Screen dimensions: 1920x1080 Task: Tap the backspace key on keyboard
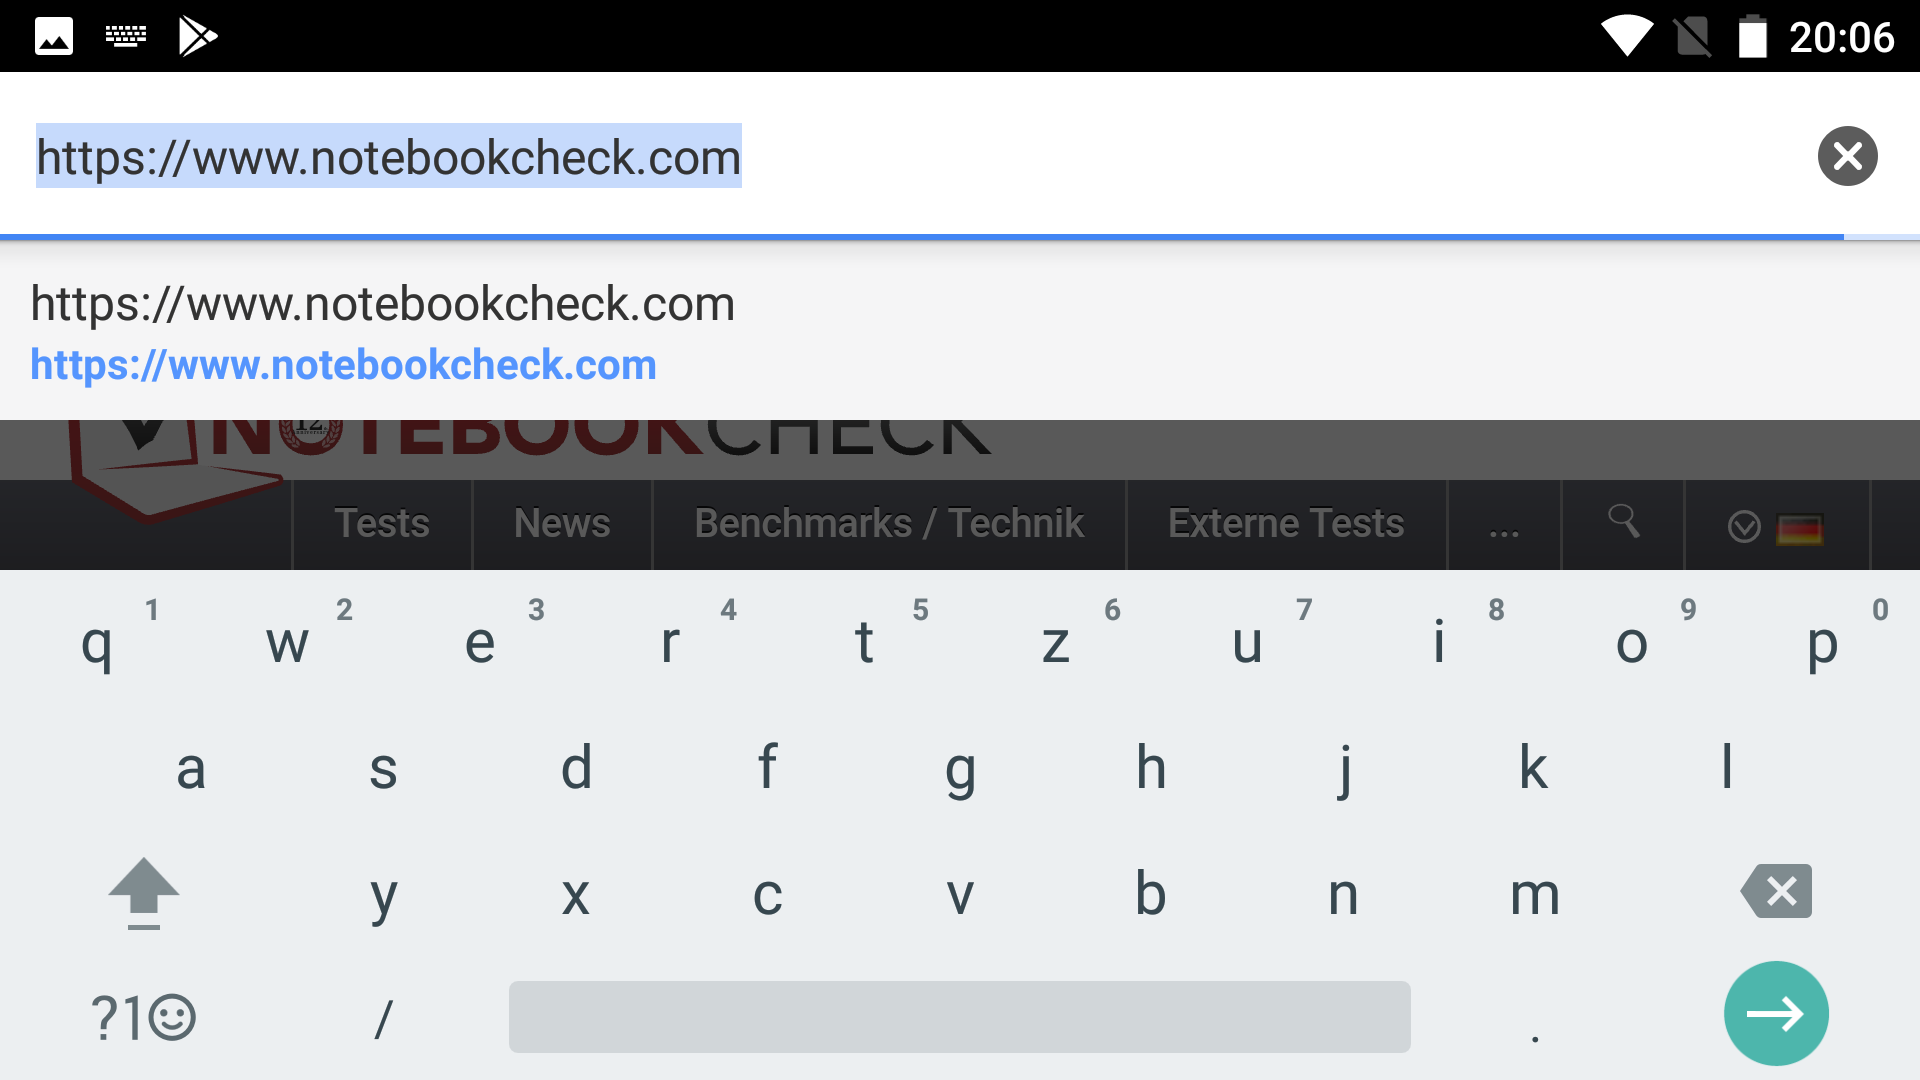pos(1777,891)
